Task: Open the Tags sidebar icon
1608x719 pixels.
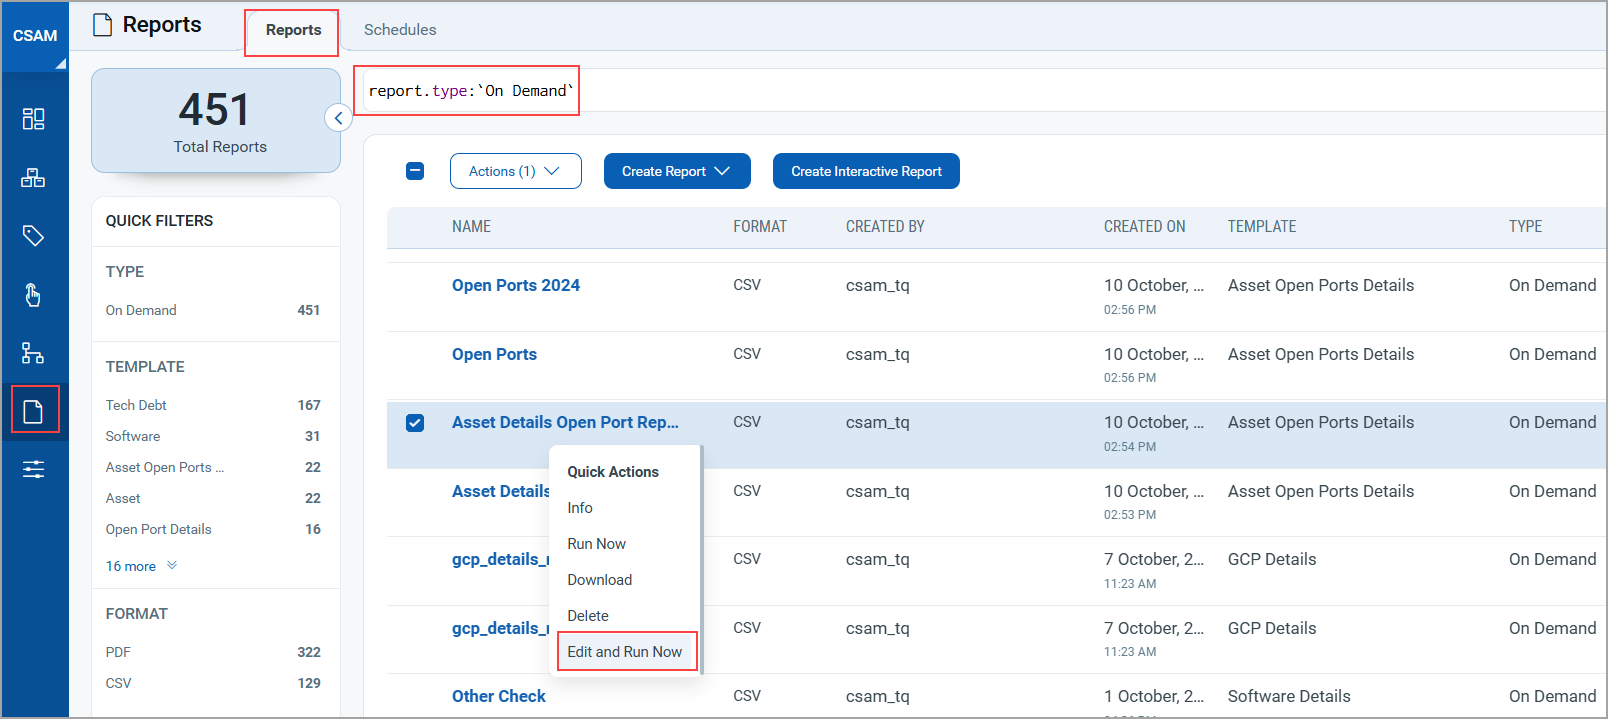Action: 33,236
